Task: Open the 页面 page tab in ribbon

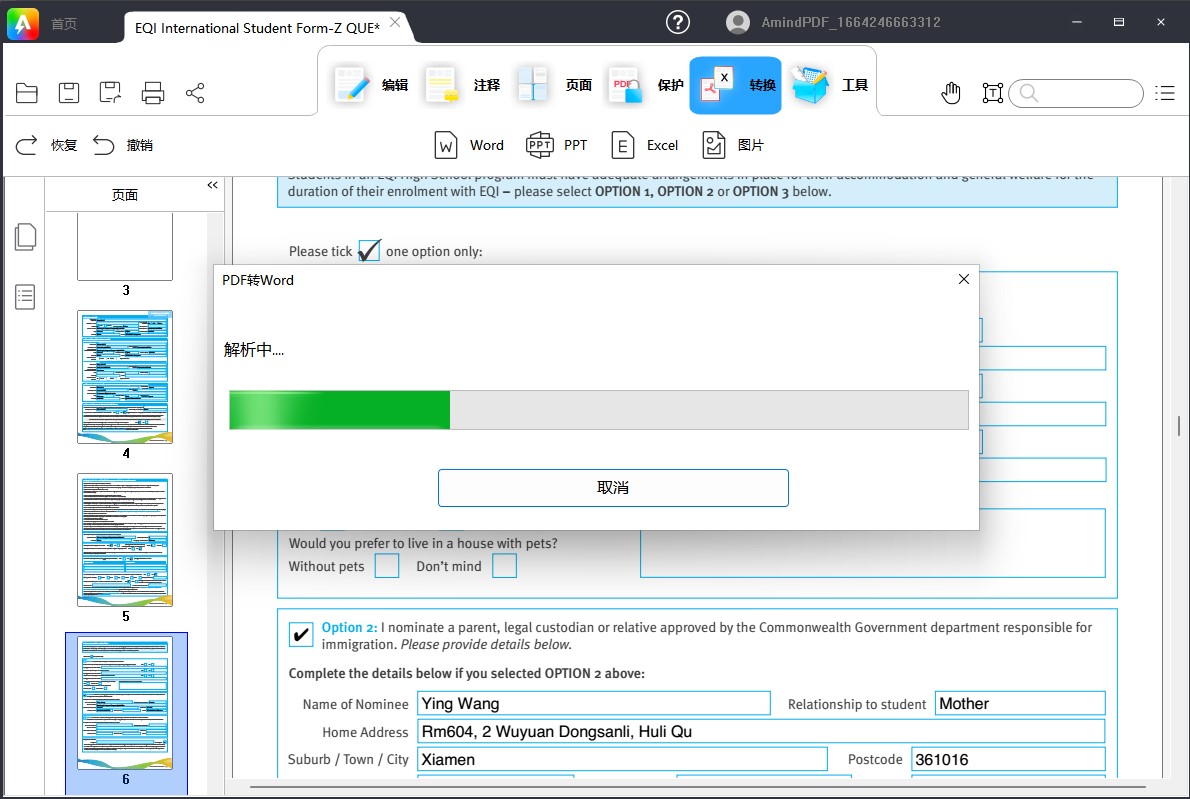Action: 555,85
